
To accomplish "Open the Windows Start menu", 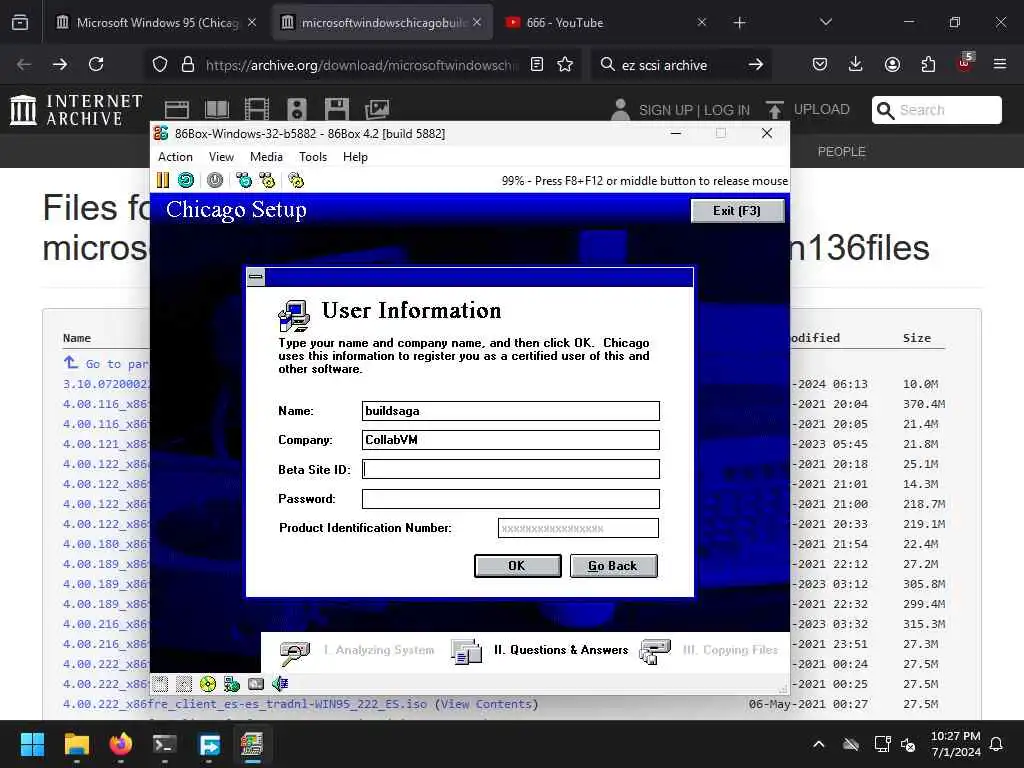I will [32, 744].
